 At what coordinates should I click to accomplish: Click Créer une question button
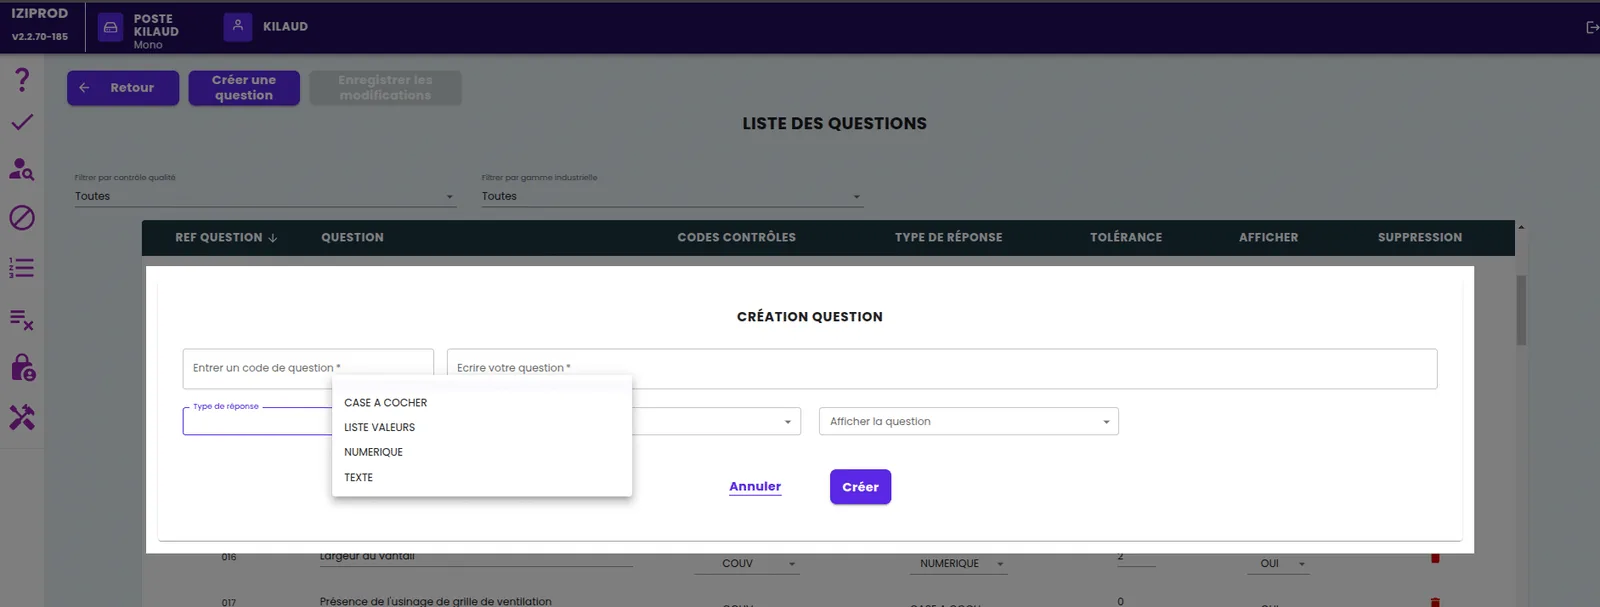click(x=244, y=88)
